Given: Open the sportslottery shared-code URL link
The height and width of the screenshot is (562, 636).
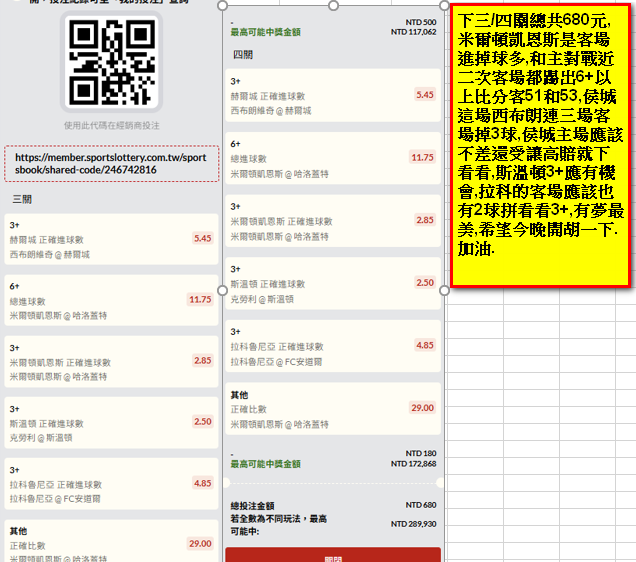Looking at the screenshot, I should click(112, 164).
